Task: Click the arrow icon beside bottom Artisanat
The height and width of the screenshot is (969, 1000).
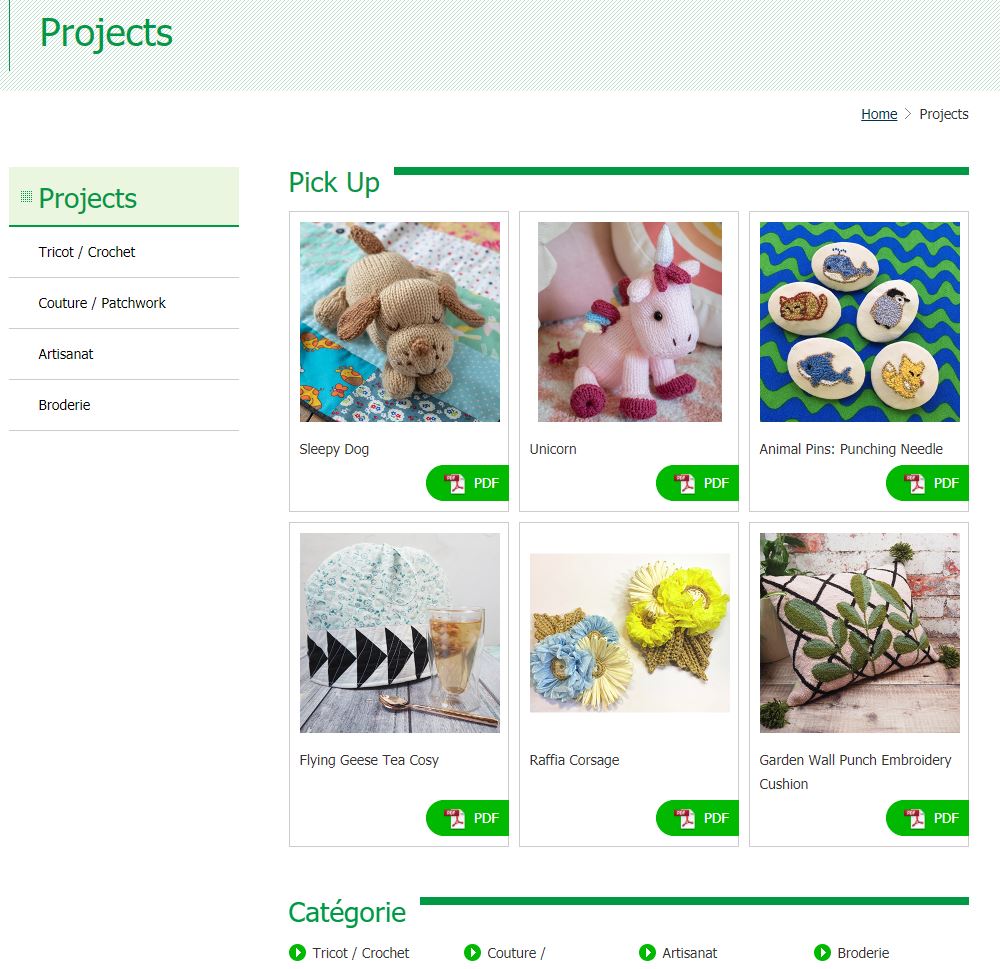Action: (x=647, y=952)
